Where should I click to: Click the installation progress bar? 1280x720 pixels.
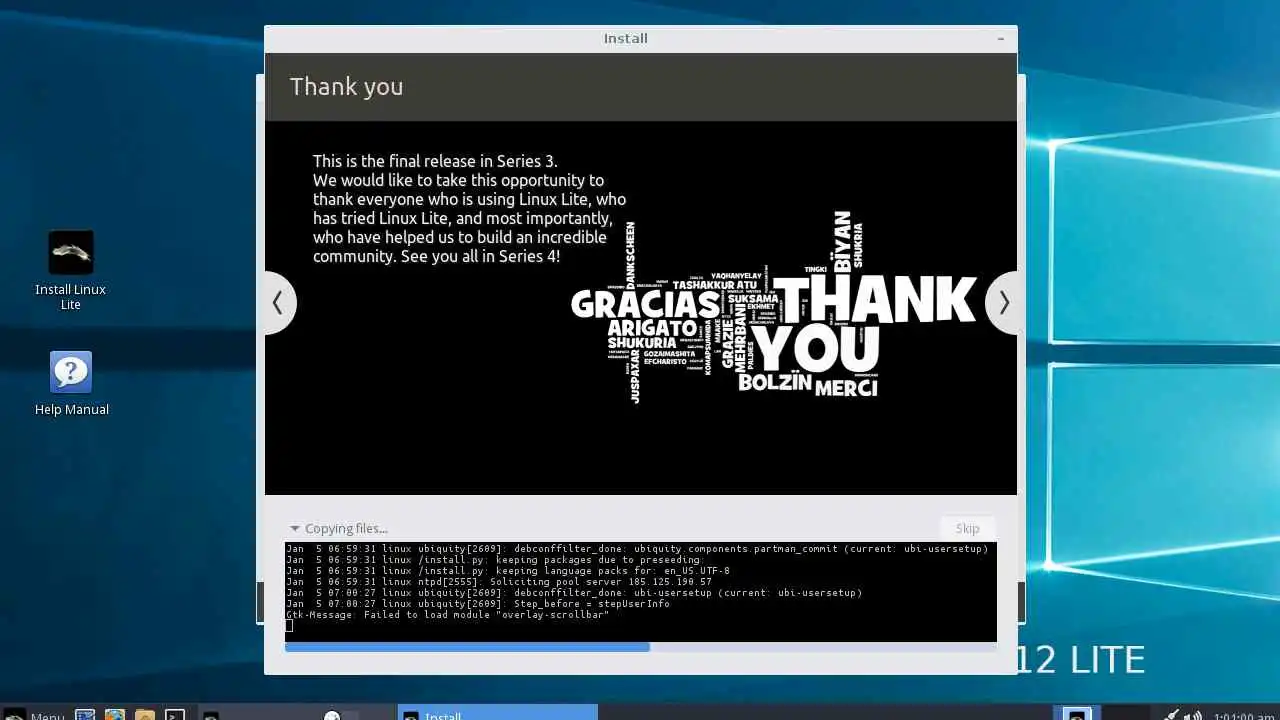click(x=640, y=647)
